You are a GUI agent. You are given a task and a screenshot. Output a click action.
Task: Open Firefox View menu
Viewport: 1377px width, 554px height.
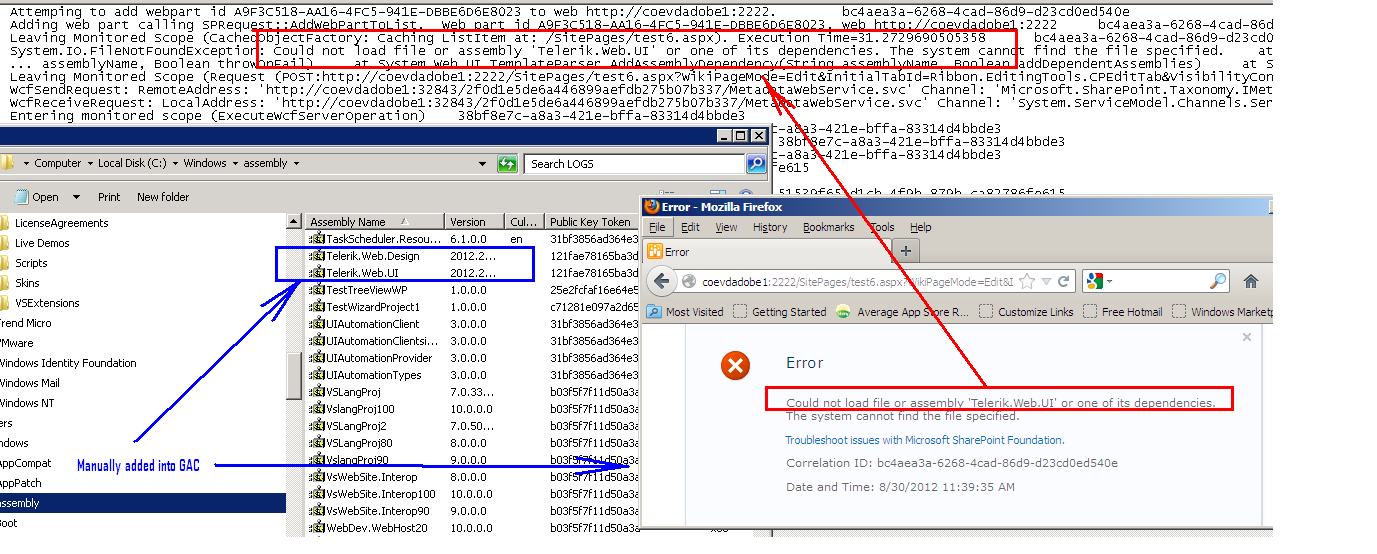727,227
